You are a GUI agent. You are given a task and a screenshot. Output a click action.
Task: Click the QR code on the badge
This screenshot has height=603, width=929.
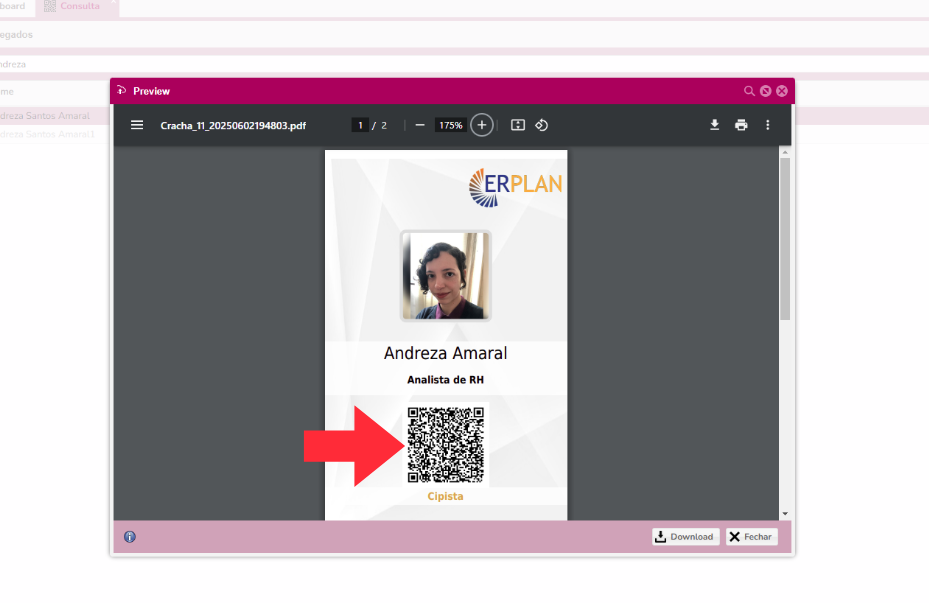click(446, 445)
